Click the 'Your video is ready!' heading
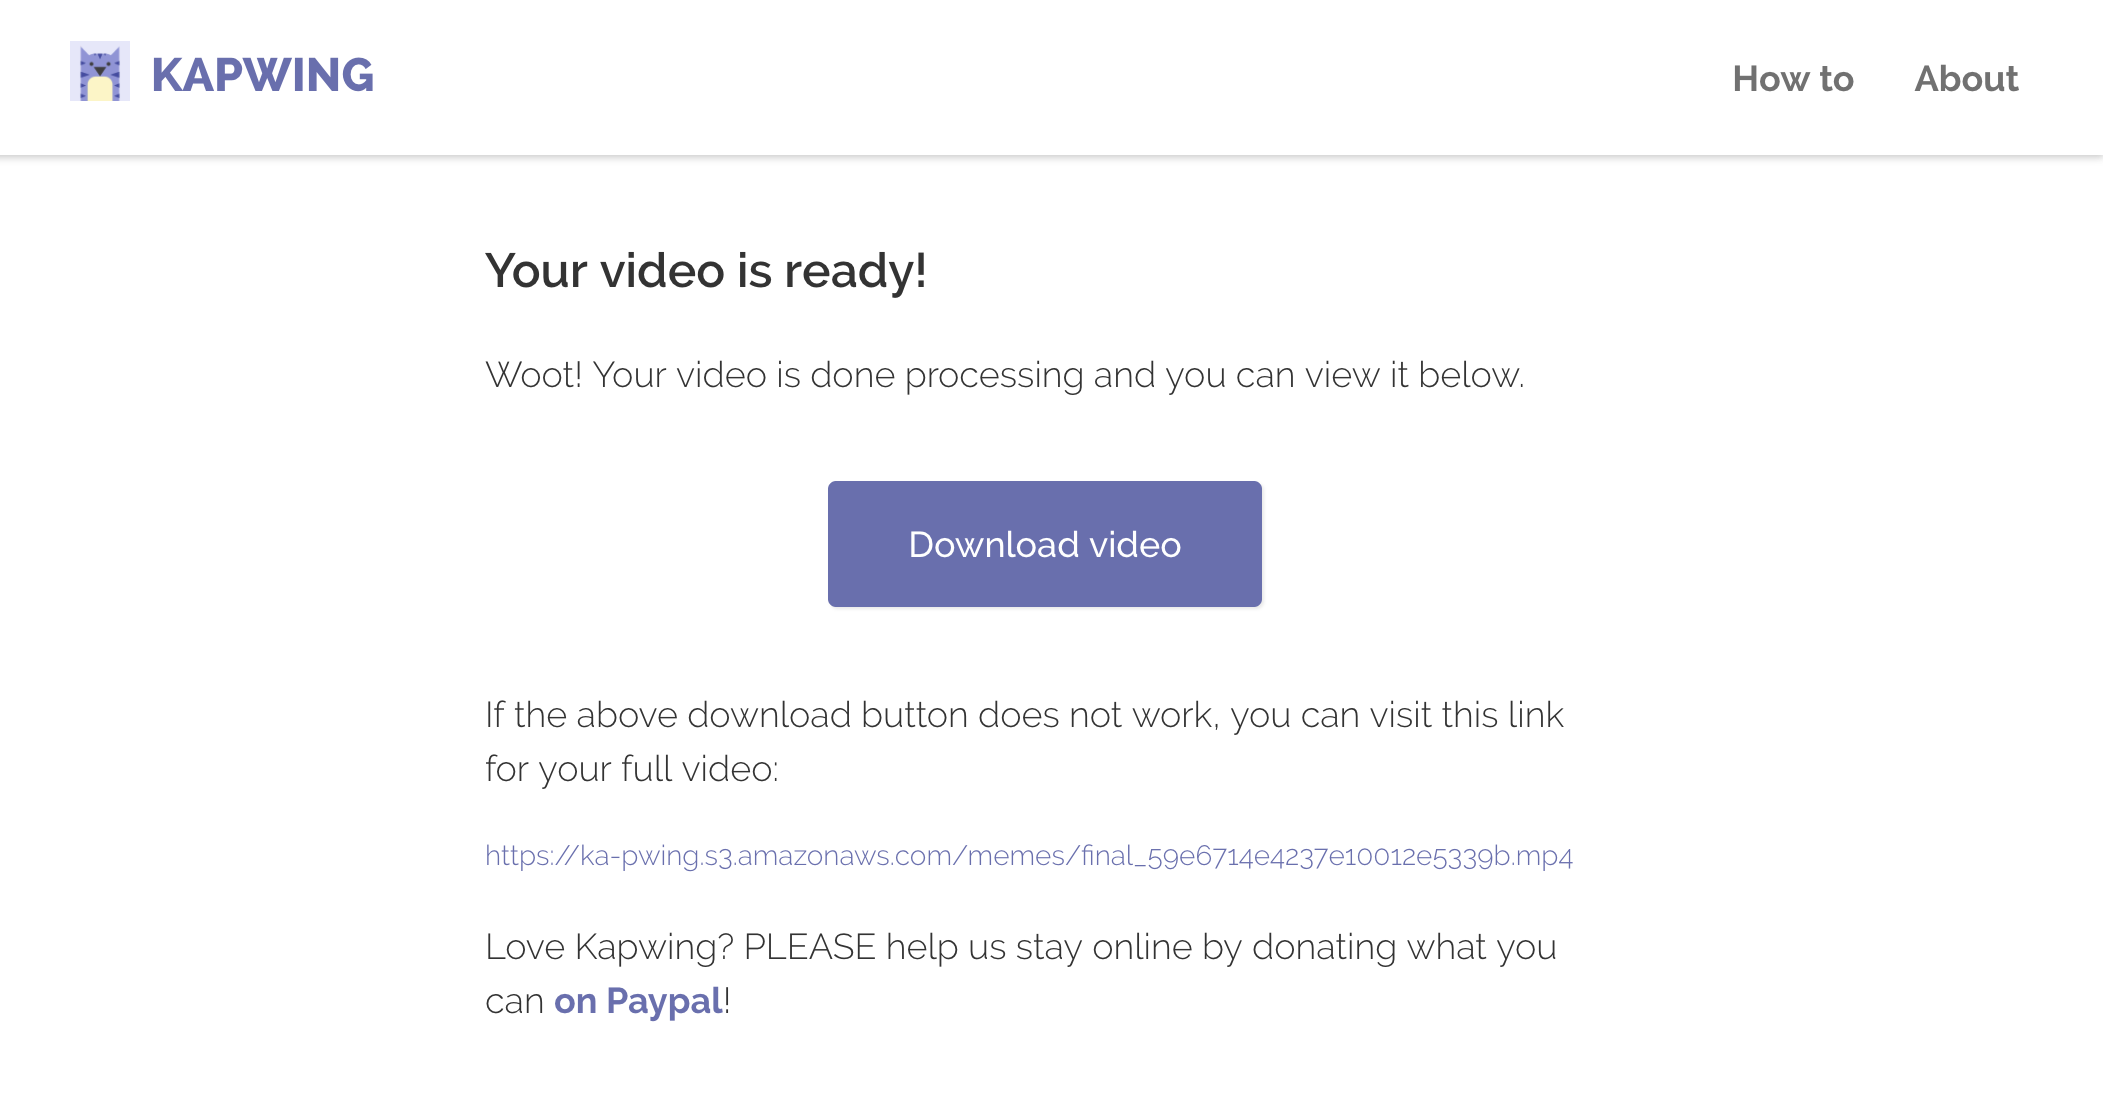Image resolution: width=2103 pixels, height=1093 pixels. coord(705,271)
